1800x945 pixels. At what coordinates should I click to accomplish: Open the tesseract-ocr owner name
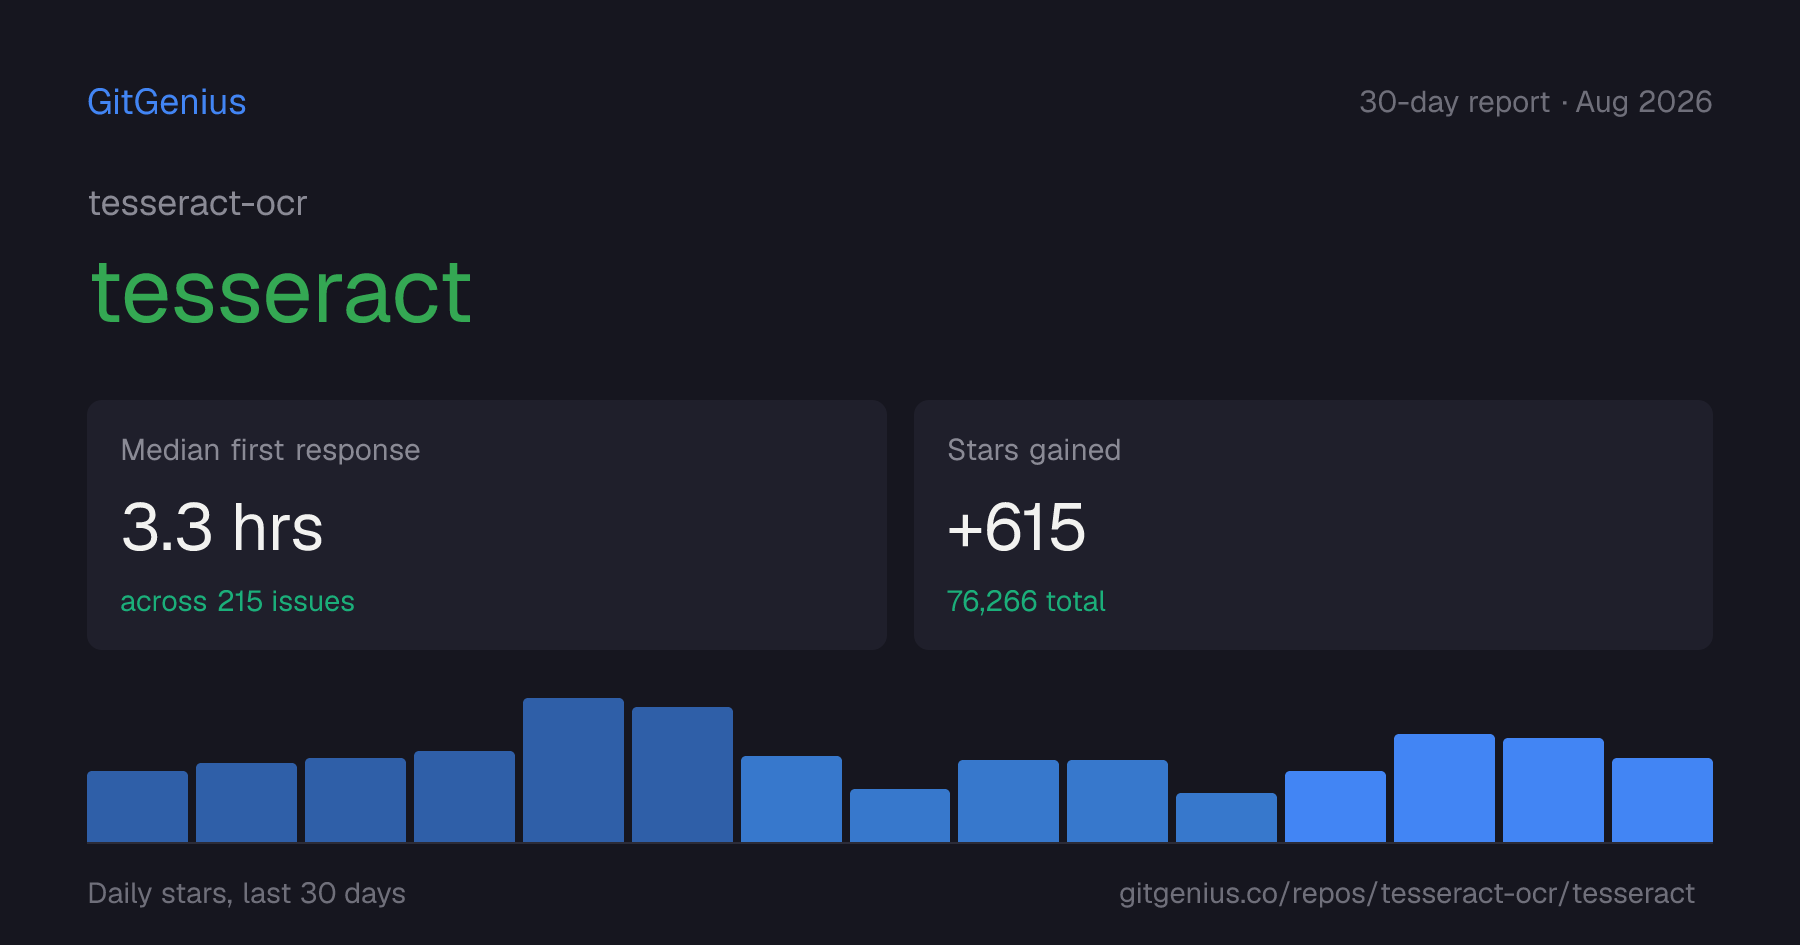(x=198, y=203)
